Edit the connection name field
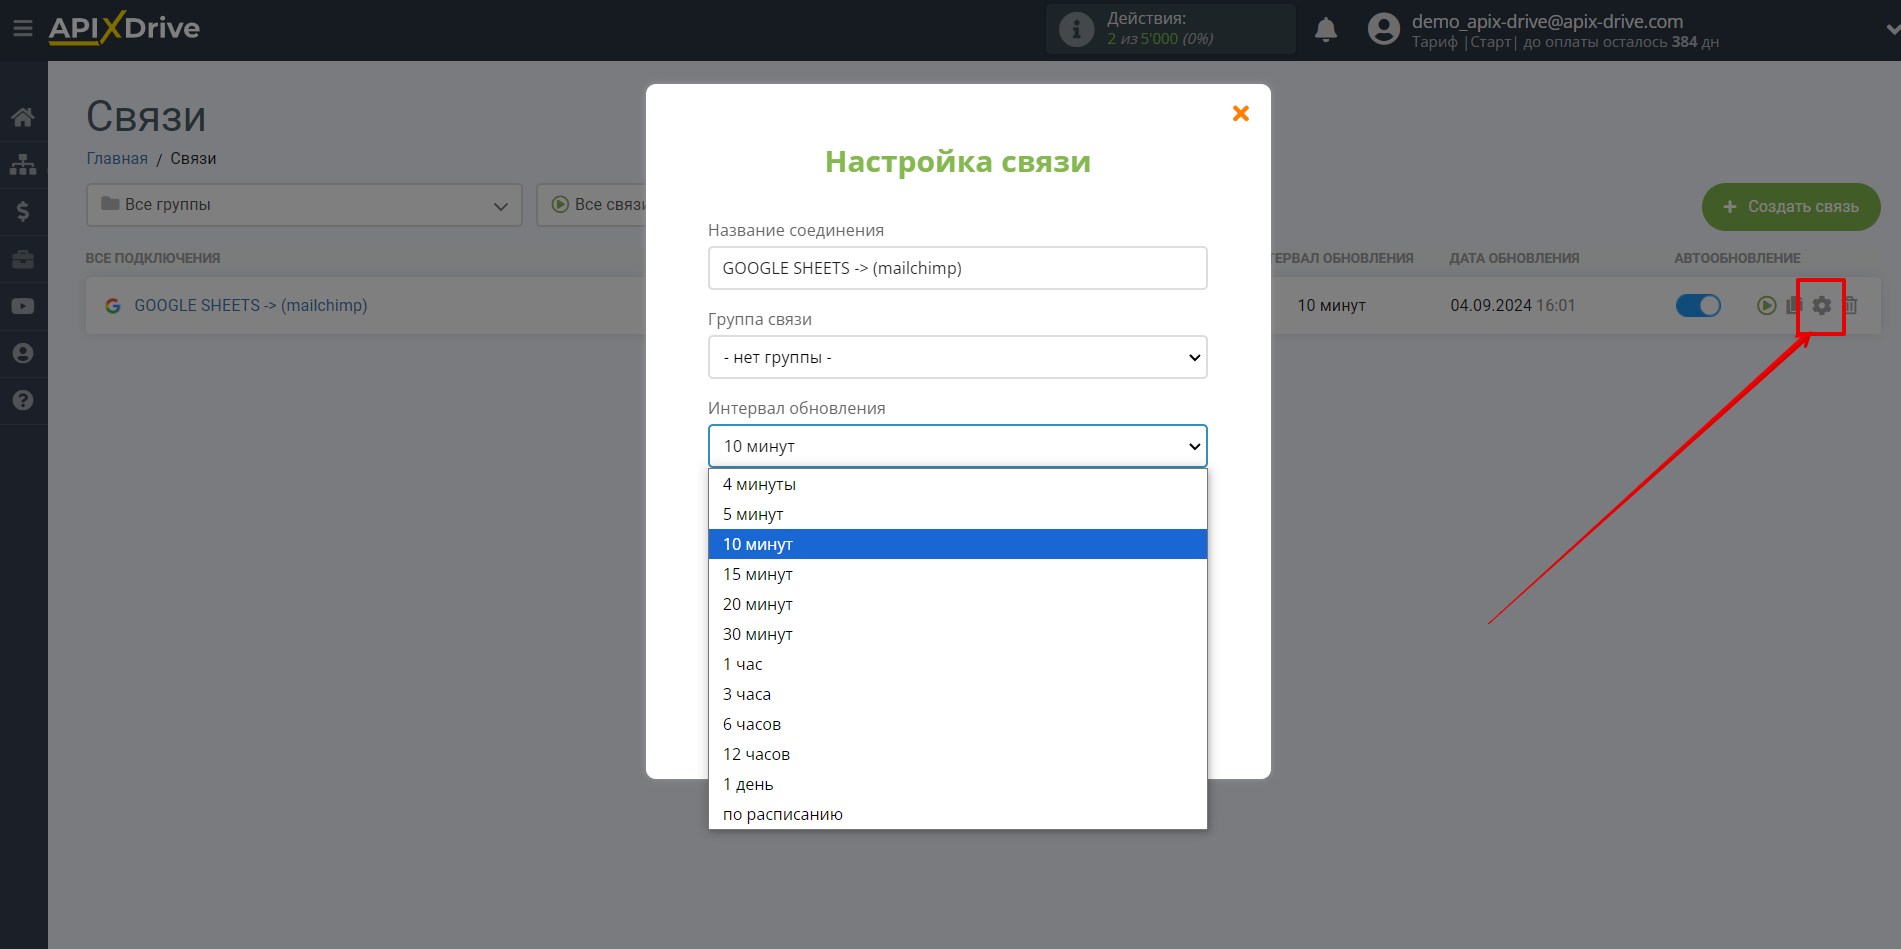 pyautogui.click(x=958, y=268)
